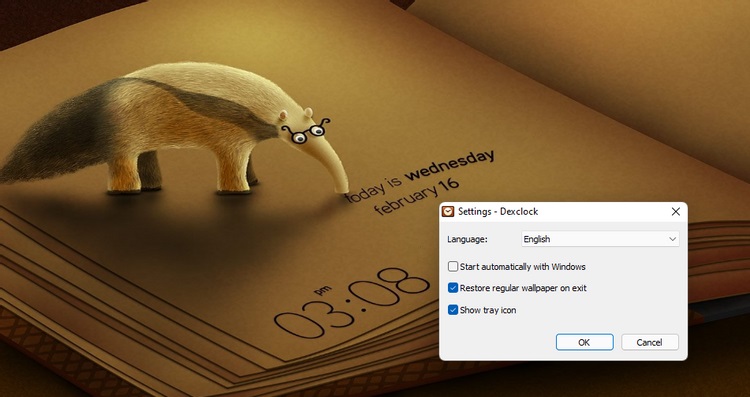
Task: Confirm settings with the OK button
Action: click(x=584, y=342)
